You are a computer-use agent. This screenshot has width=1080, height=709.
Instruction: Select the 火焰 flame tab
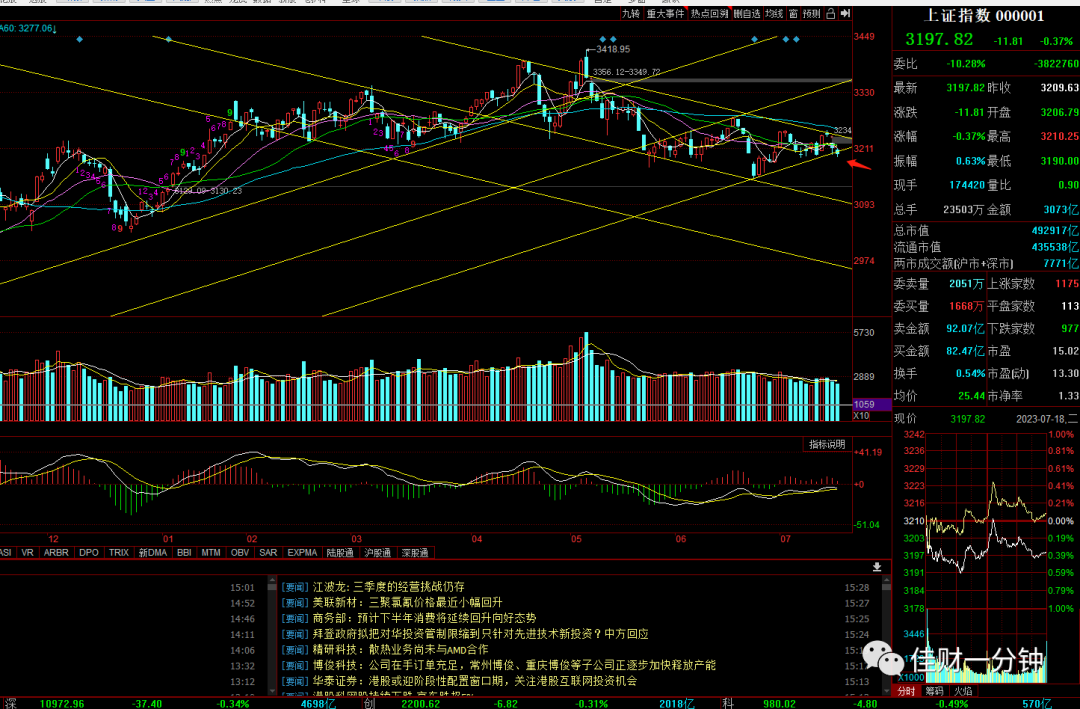tap(963, 691)
